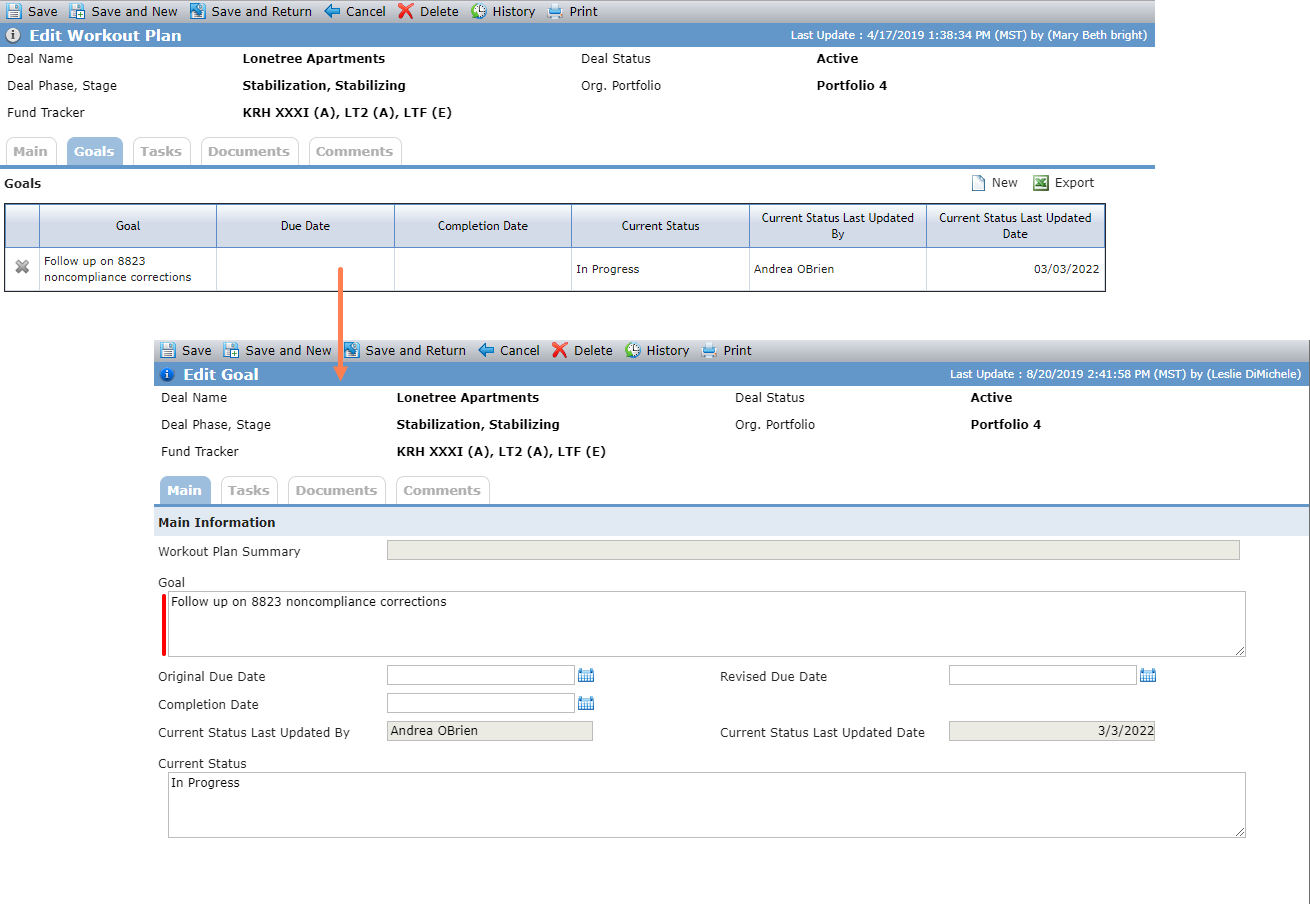Screen dimensions: 1310x904
Task: Click info icon beside Edit Goal title
Action: tap(167, 374)
